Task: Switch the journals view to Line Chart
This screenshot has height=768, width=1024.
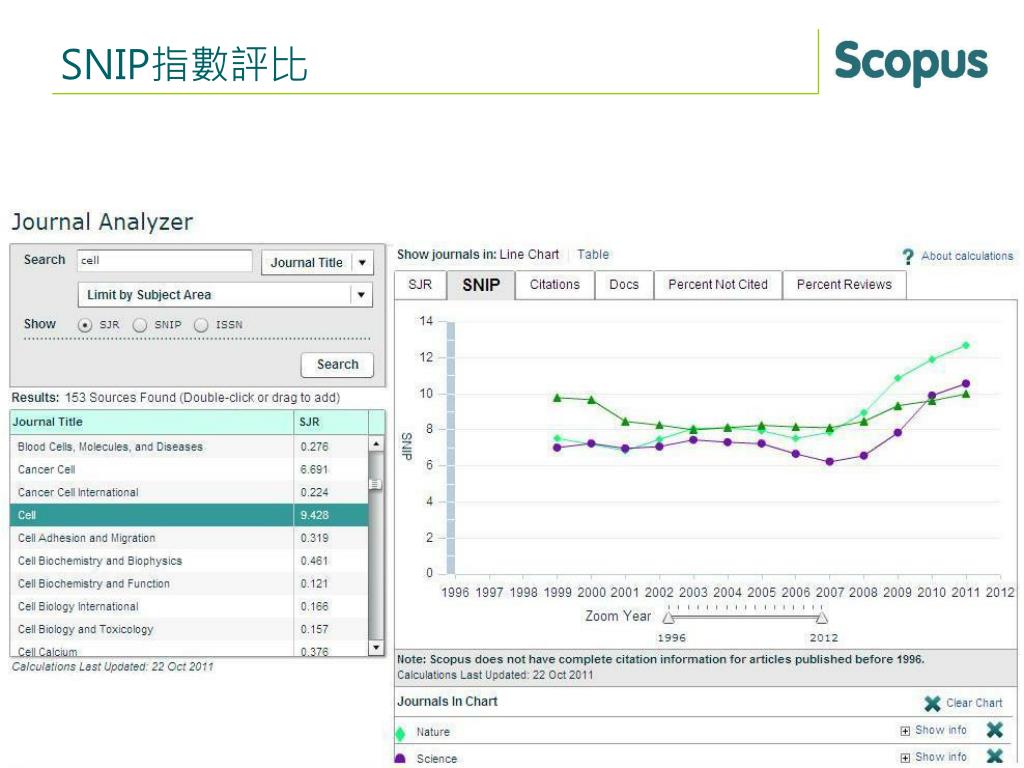Action: pos(529,255)
